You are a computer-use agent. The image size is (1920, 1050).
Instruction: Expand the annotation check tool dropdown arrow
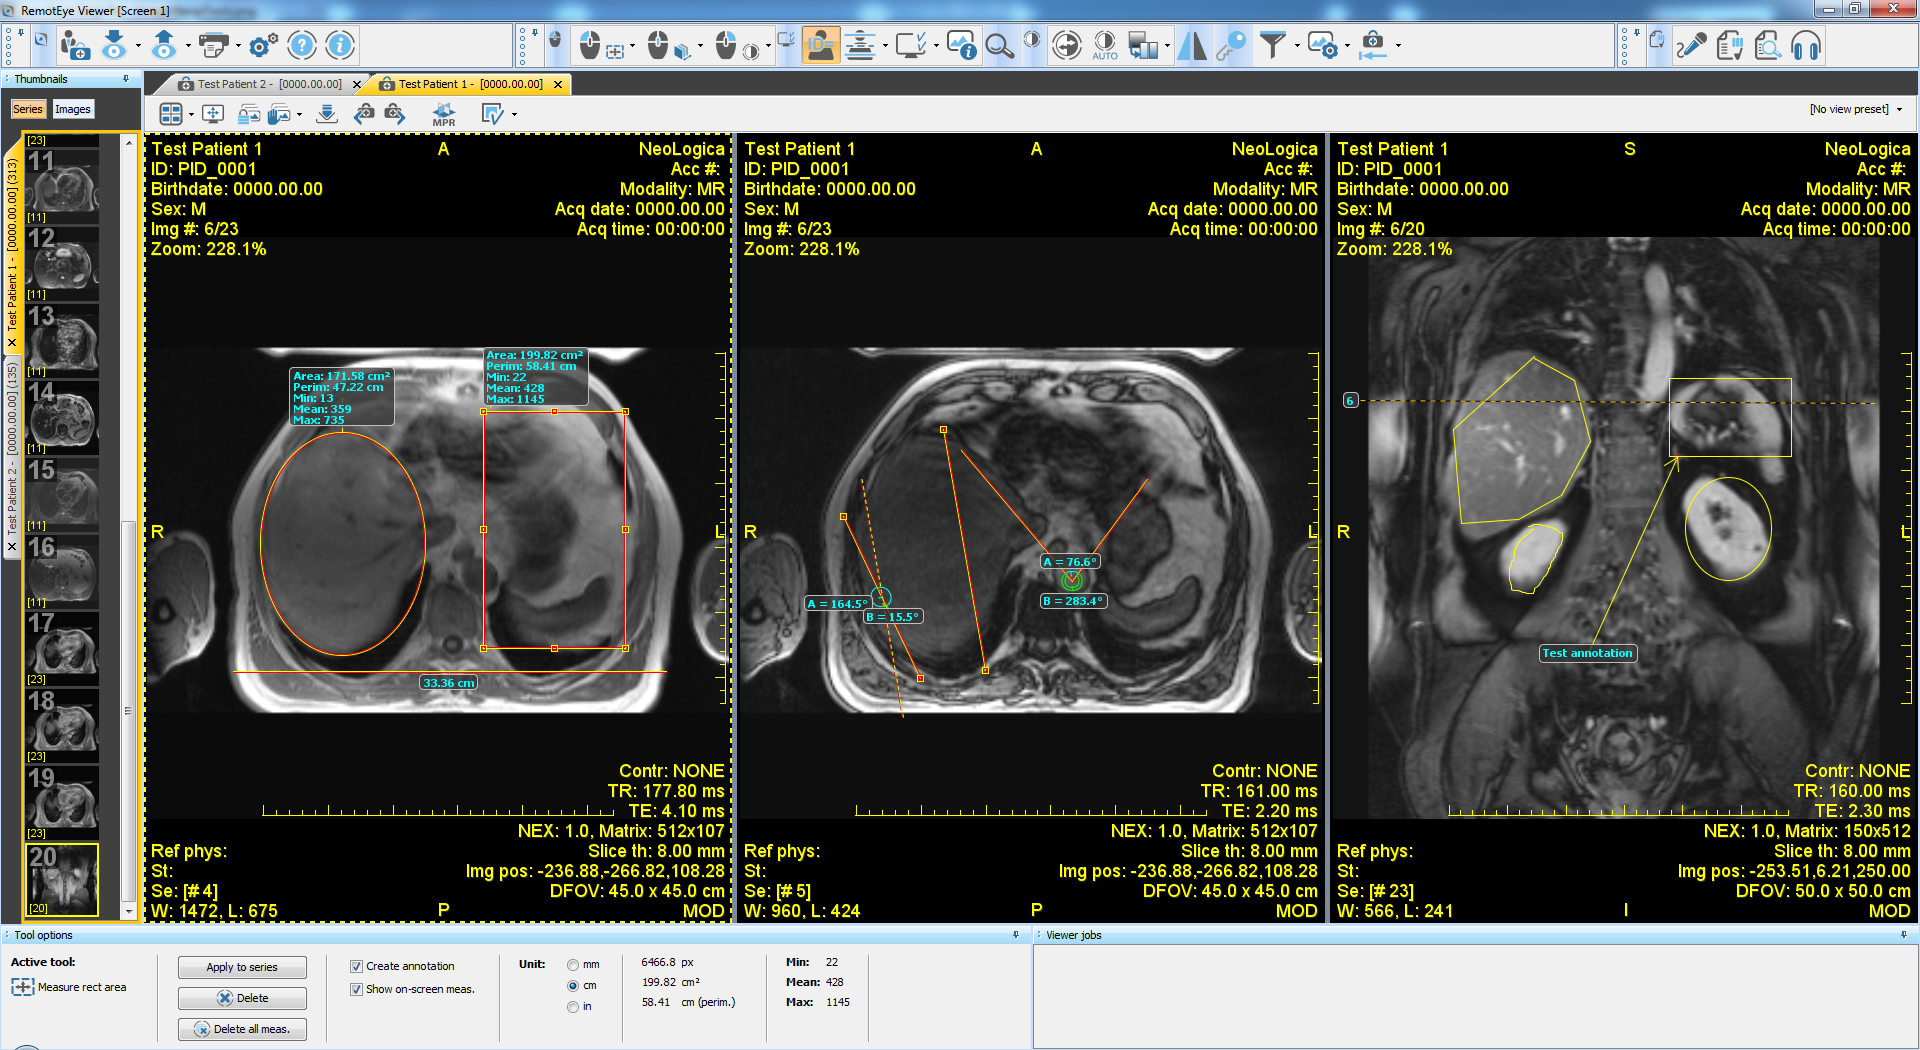(514, 114)
